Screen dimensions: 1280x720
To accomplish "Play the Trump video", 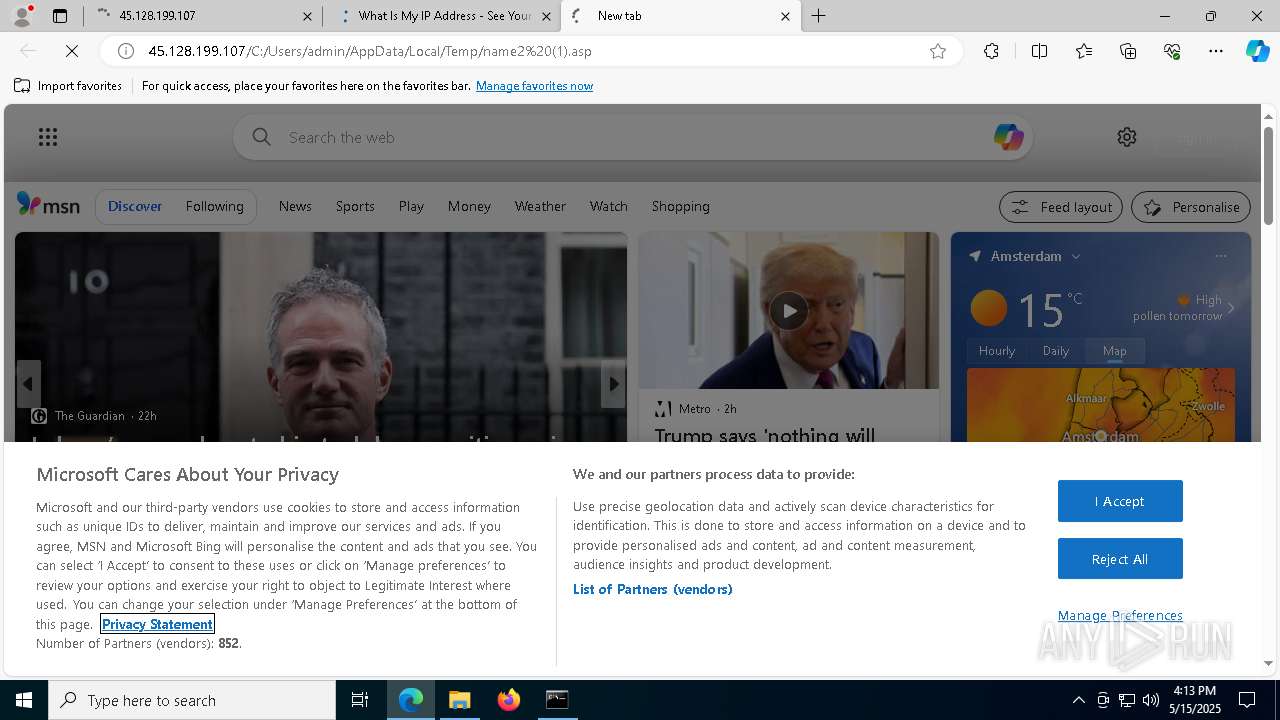I will point(788,311).
